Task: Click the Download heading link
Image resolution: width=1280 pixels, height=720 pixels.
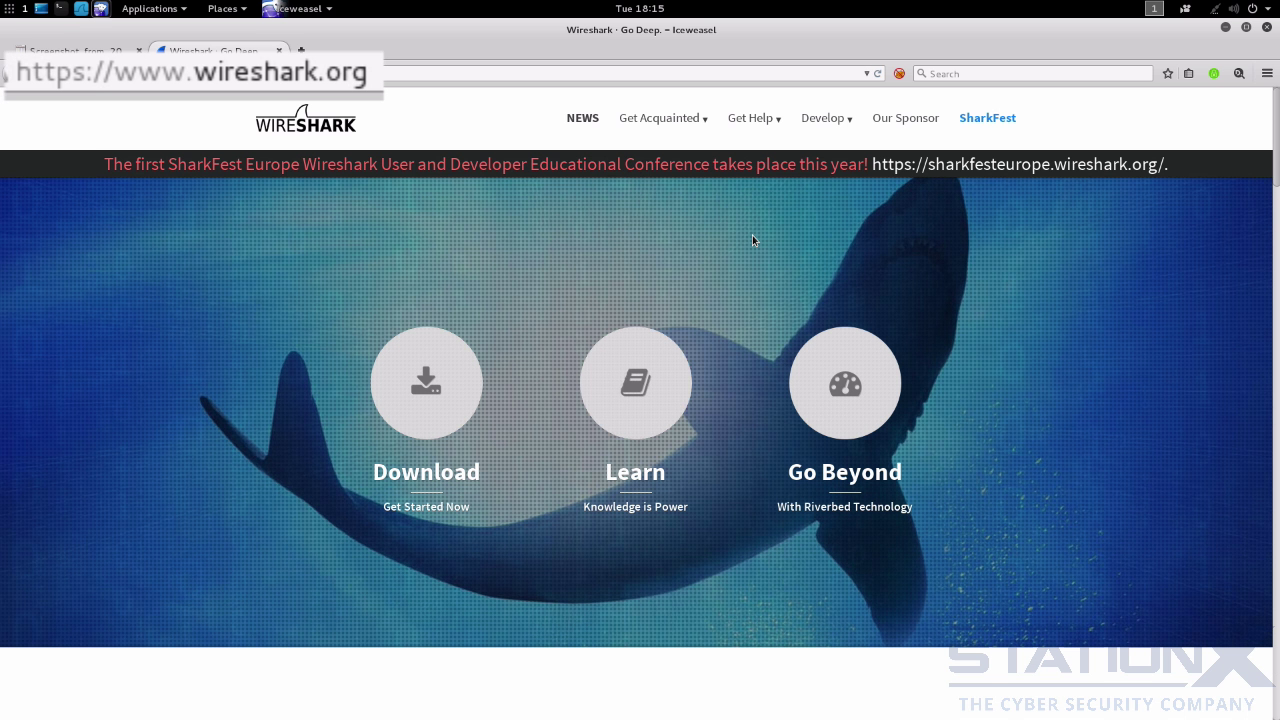Action: pos(426,472)
